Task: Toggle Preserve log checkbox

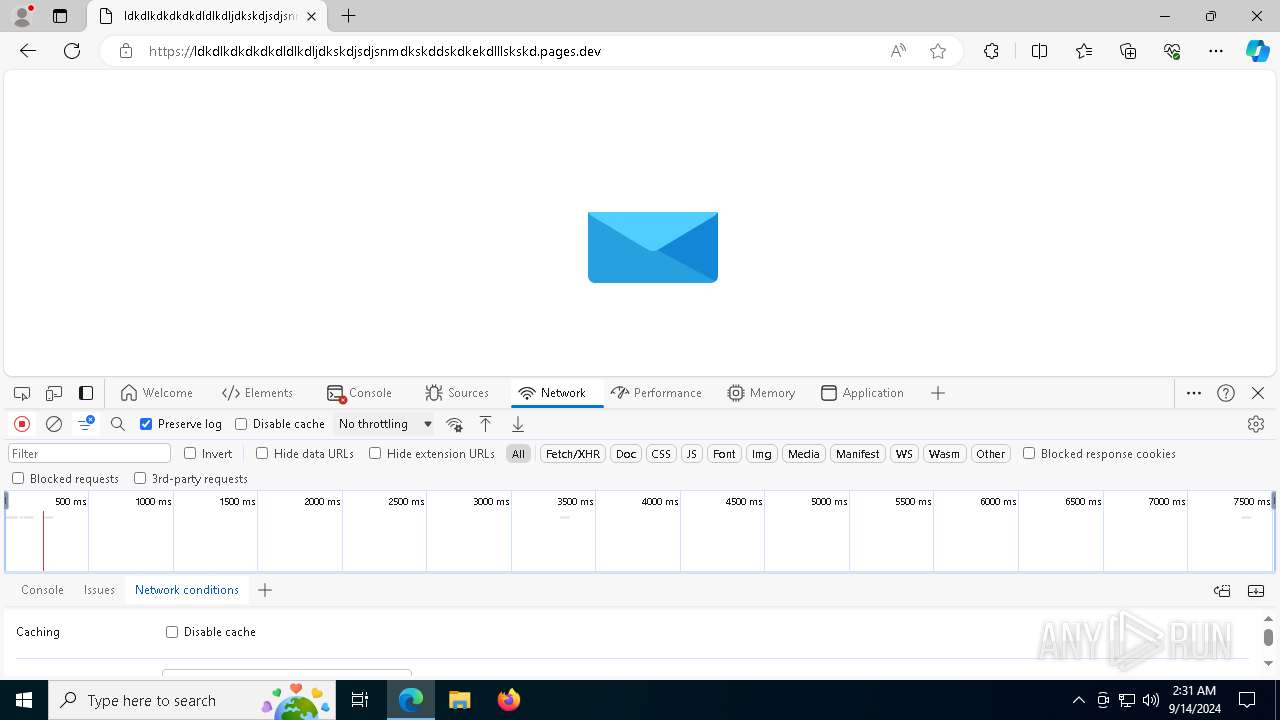Action: [x=146, y=424]
